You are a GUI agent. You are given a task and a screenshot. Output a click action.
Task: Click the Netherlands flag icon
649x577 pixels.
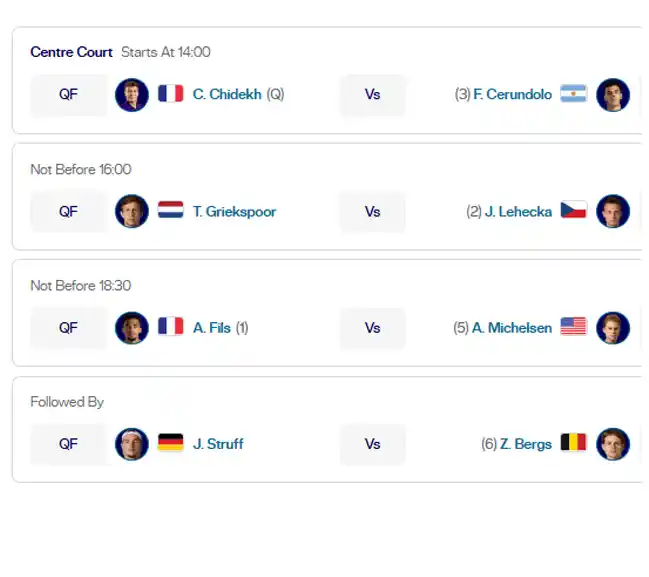(171, 210)
